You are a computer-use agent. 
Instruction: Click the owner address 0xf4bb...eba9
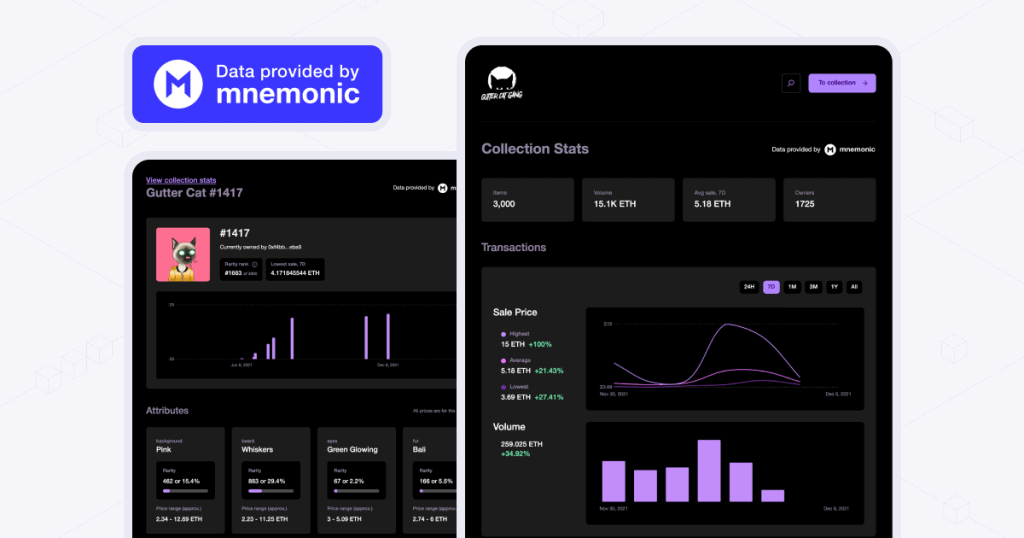(x=285, y=247)
